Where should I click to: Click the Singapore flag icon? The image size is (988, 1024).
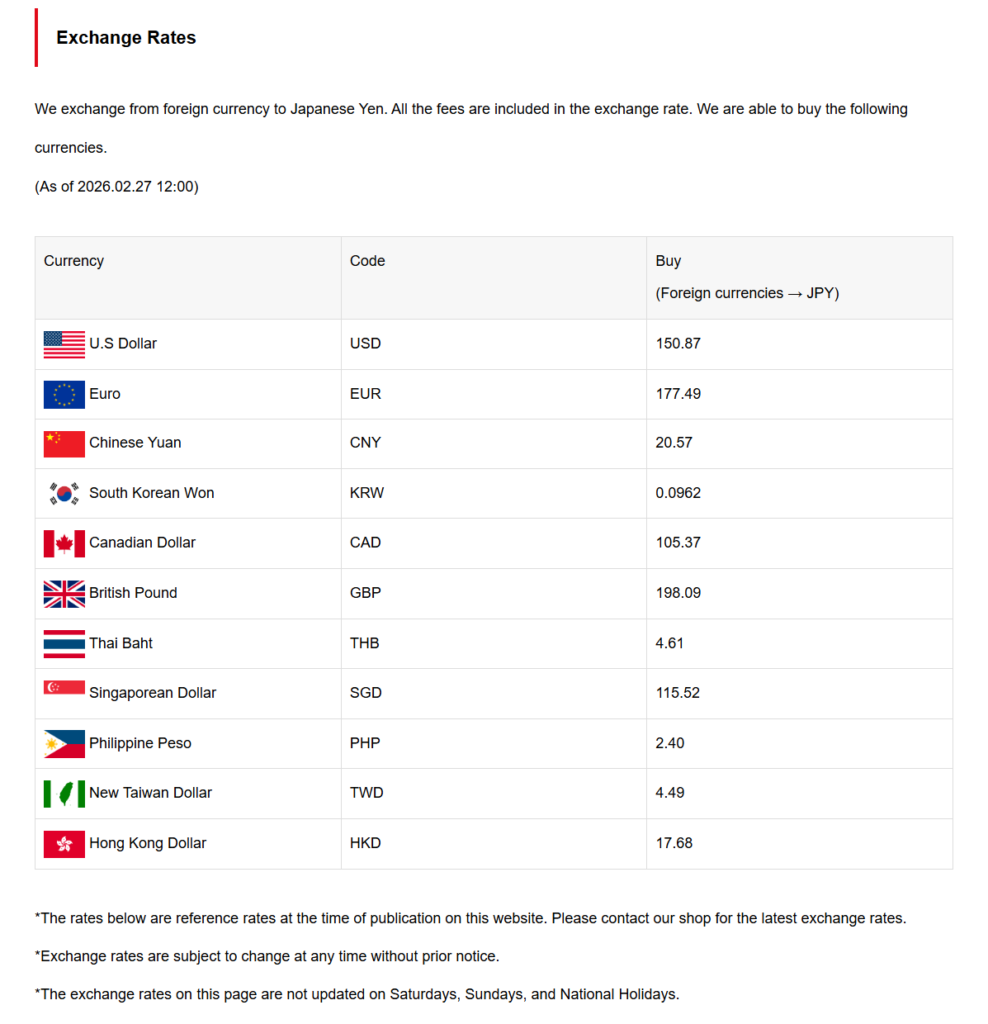pyautogui.click(x=64, y=688)
